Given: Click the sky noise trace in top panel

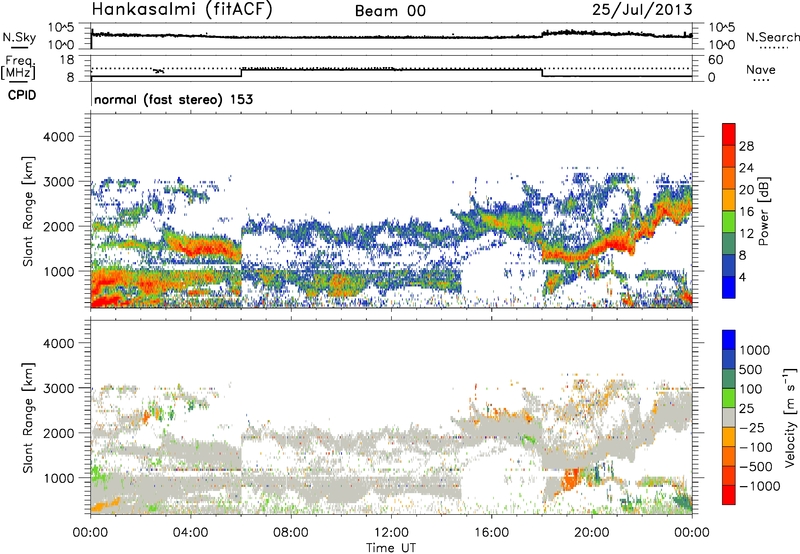Looking at the screenshot, I should 391,36.
